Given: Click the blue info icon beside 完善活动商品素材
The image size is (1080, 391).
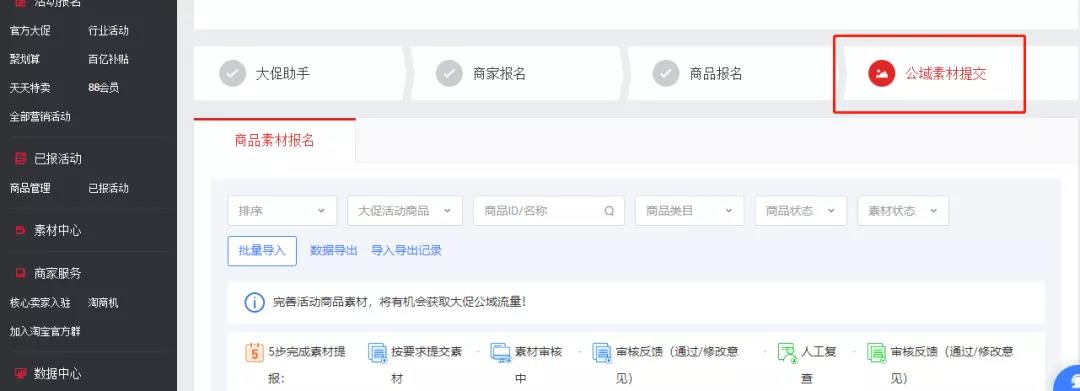Looking at the screenshot, I should tap(254, 302).
